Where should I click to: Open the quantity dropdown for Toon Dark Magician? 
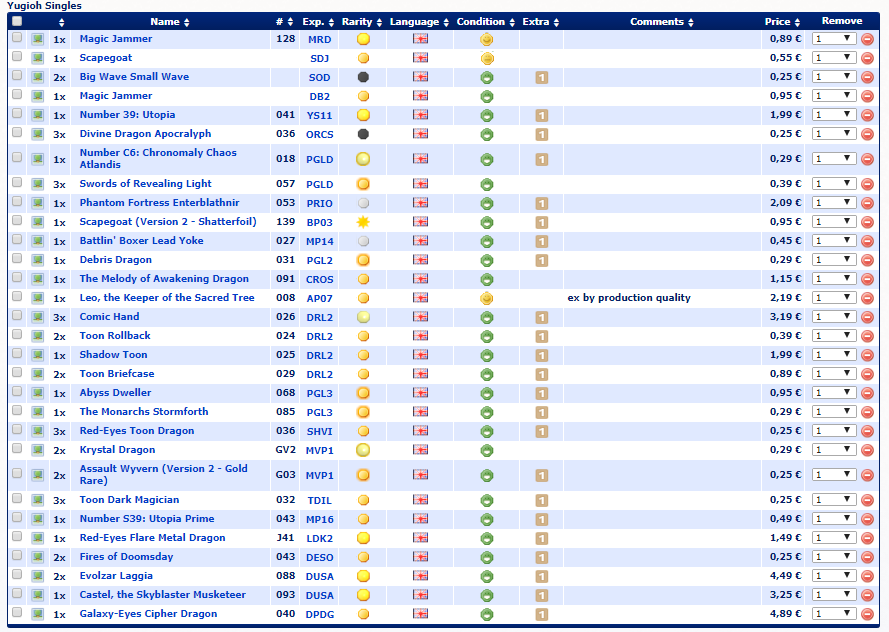tap(833, 500)
